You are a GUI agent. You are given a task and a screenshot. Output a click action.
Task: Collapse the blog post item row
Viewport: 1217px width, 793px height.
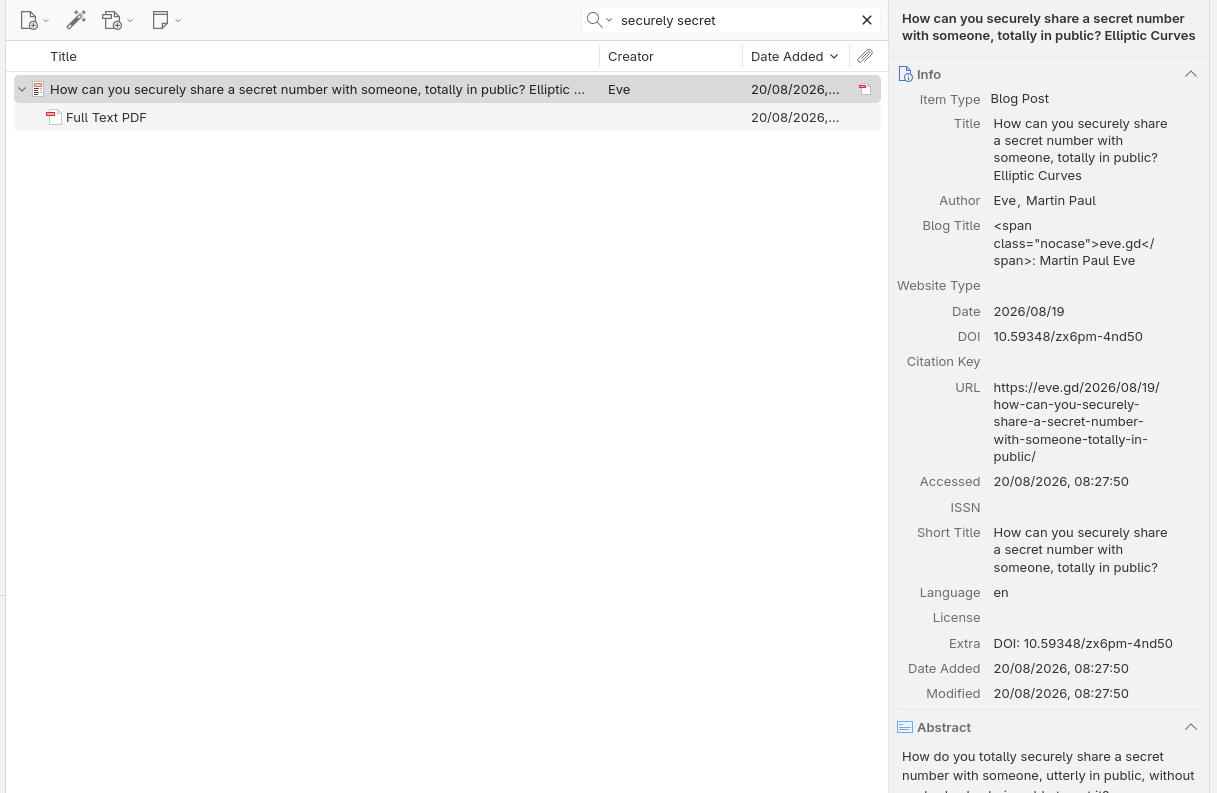[x=22, y=89]
